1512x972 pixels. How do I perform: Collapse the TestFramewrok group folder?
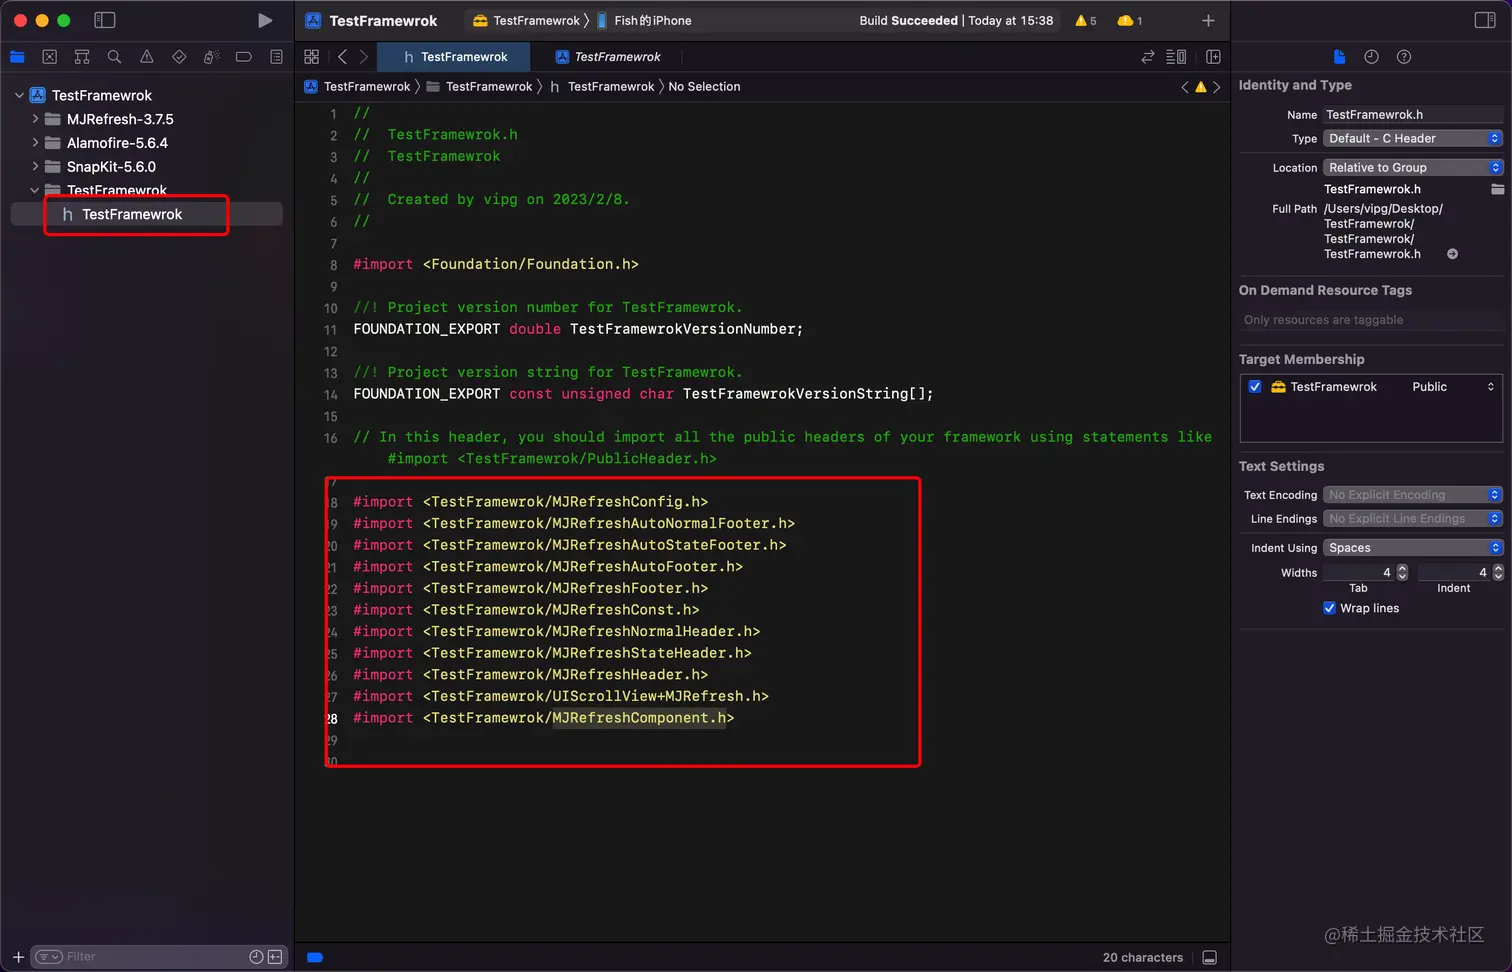35,190
